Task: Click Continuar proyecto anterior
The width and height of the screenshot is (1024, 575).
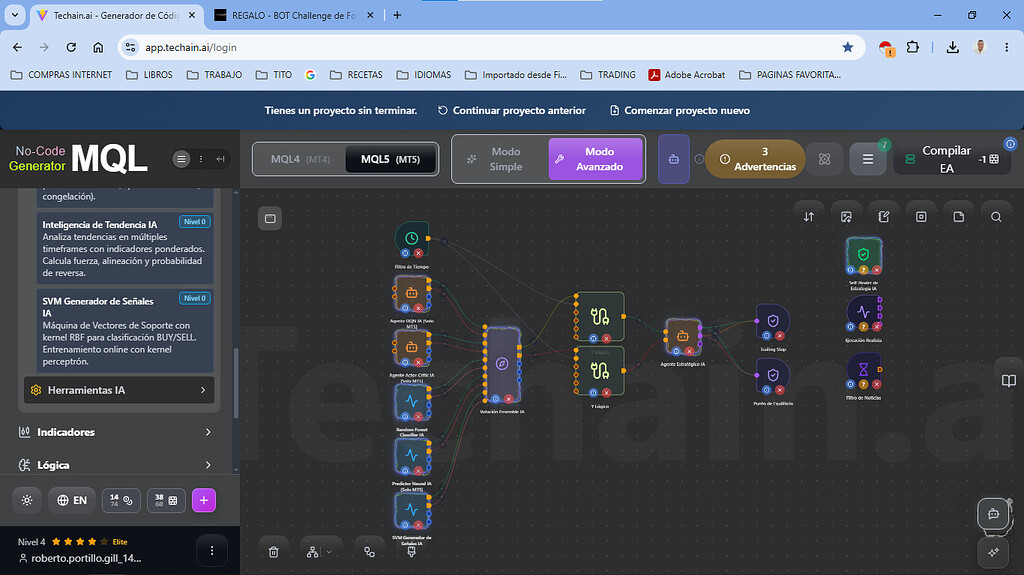Action: (x=511, y=110)
